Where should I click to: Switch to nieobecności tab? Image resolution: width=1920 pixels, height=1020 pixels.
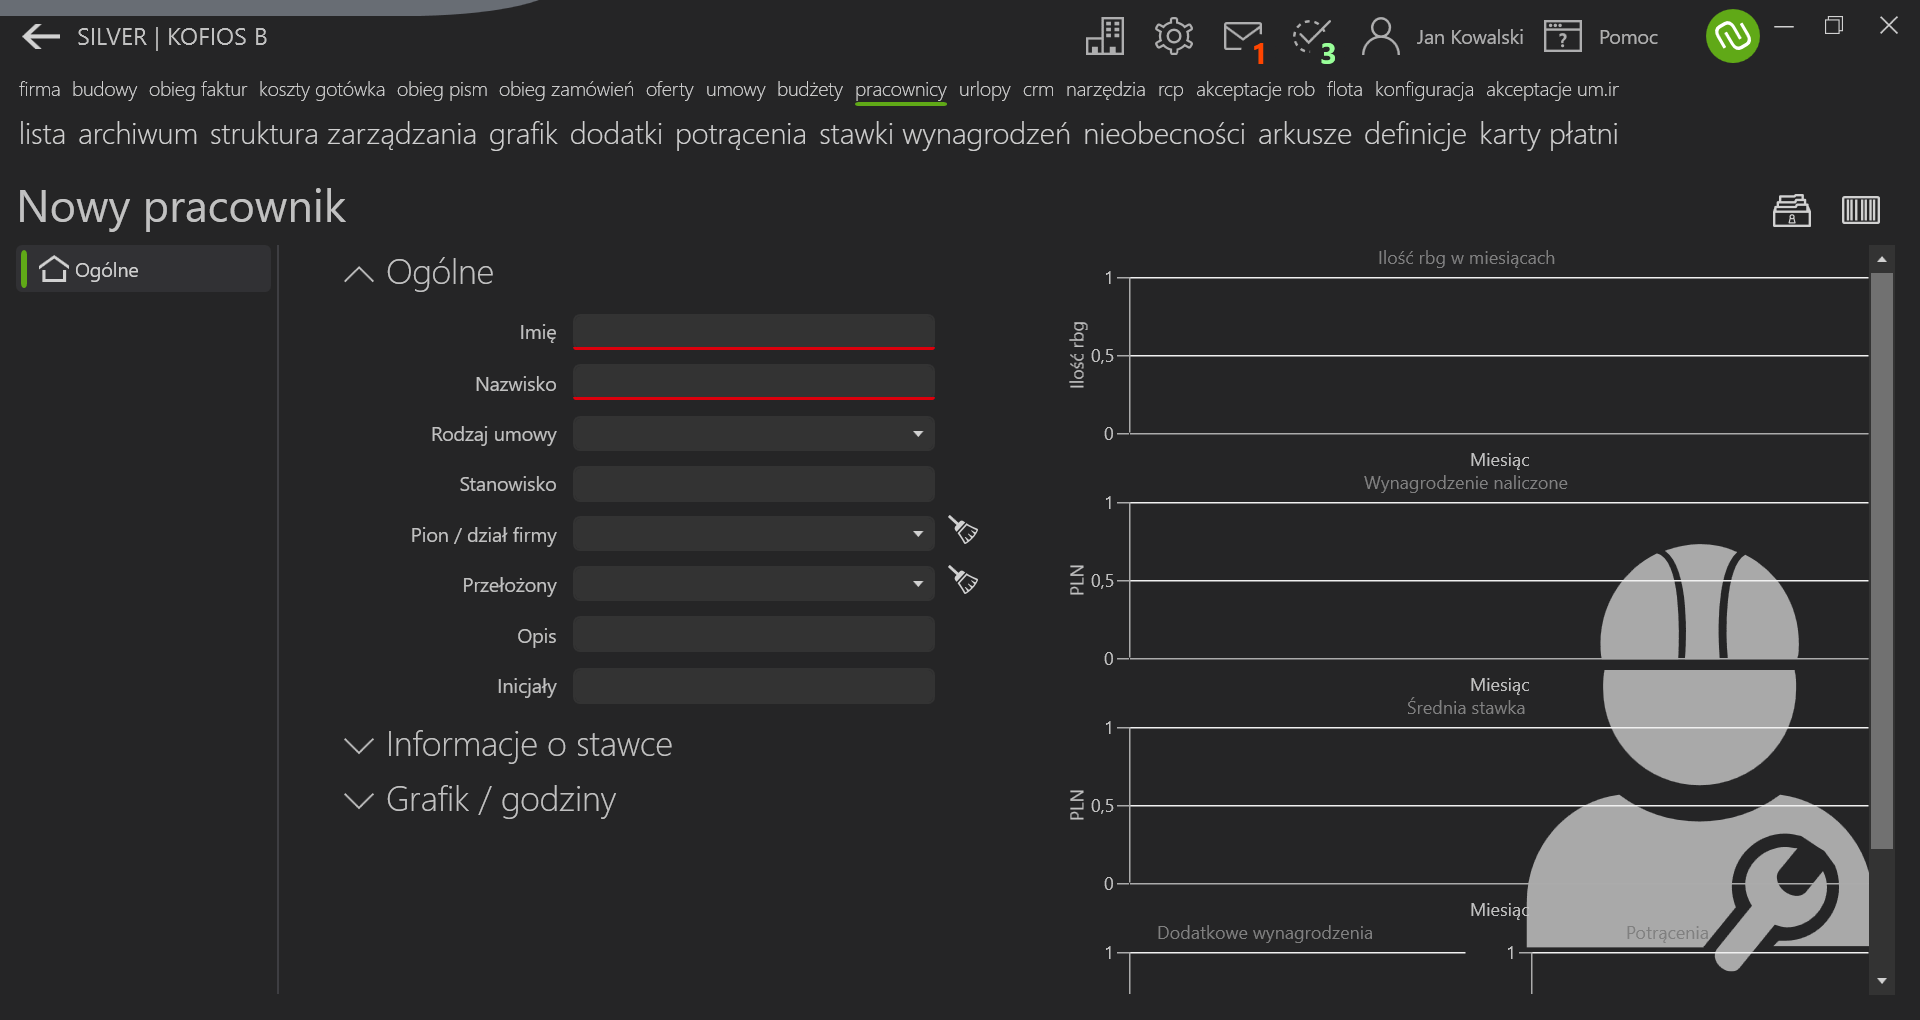tap(1164, 134)
